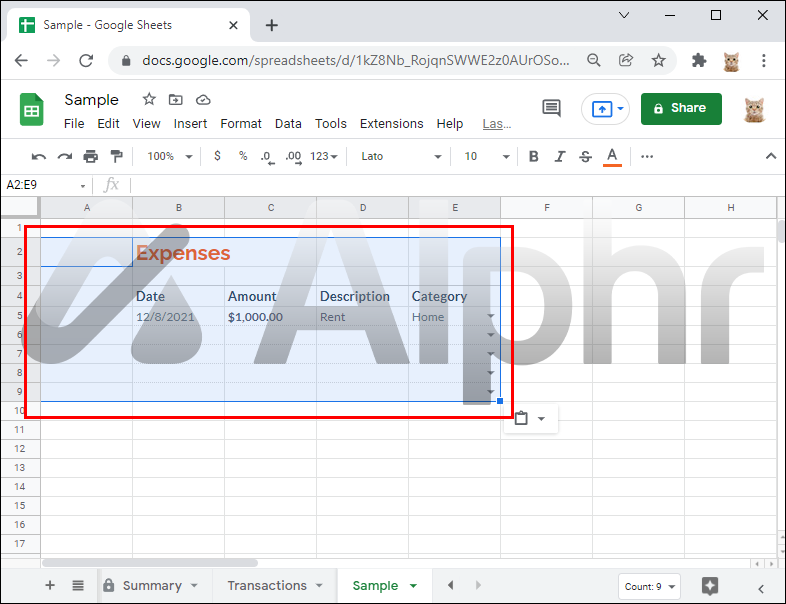
Task: Select row 12 header
Action: point(20,449)
